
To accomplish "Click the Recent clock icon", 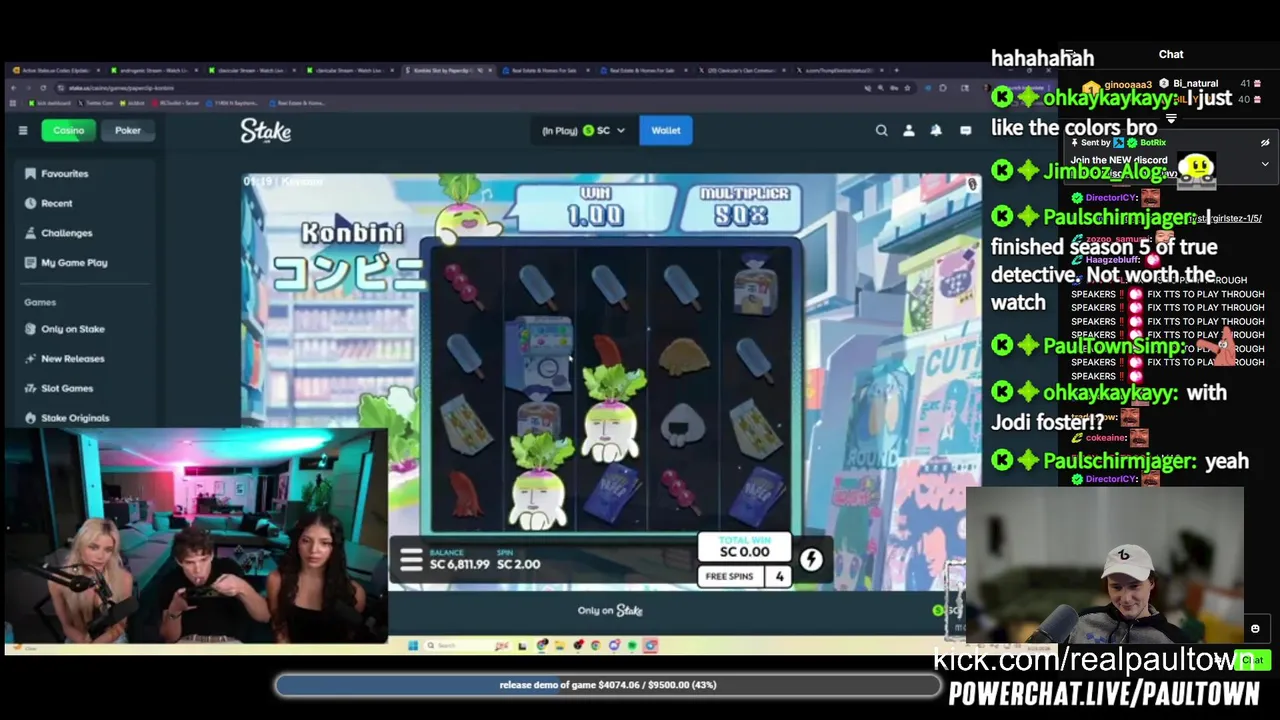I will point(30,203).
